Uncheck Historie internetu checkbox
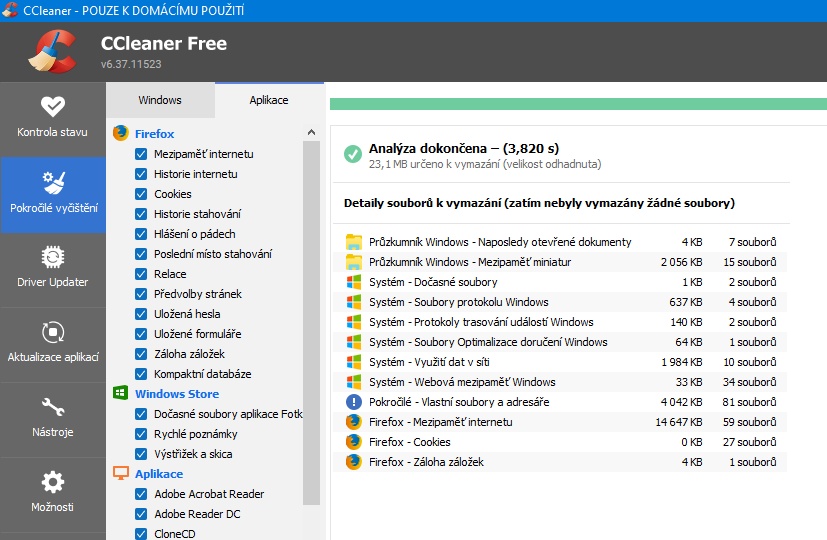827x540 pixels. coord(141,174)
